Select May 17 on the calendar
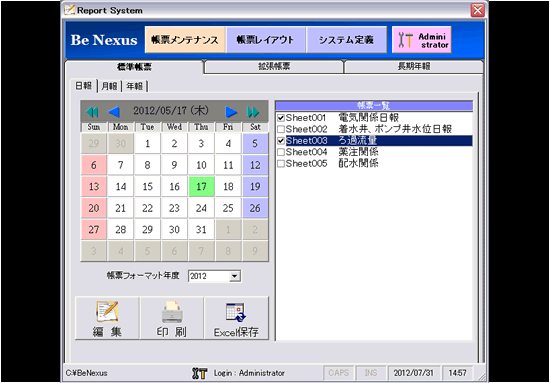 tap(201, 187)
